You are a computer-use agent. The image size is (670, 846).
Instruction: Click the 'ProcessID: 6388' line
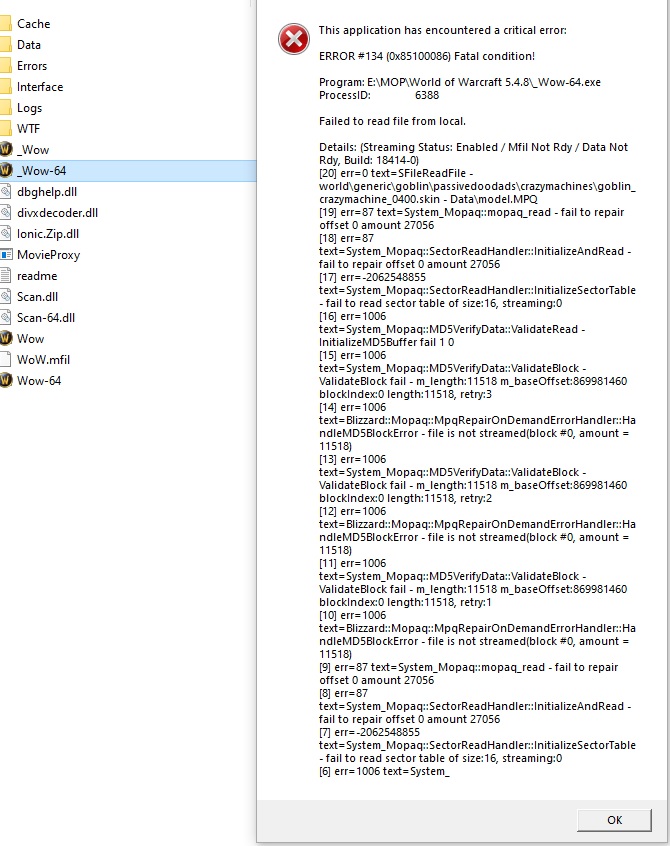pos(379,95)
